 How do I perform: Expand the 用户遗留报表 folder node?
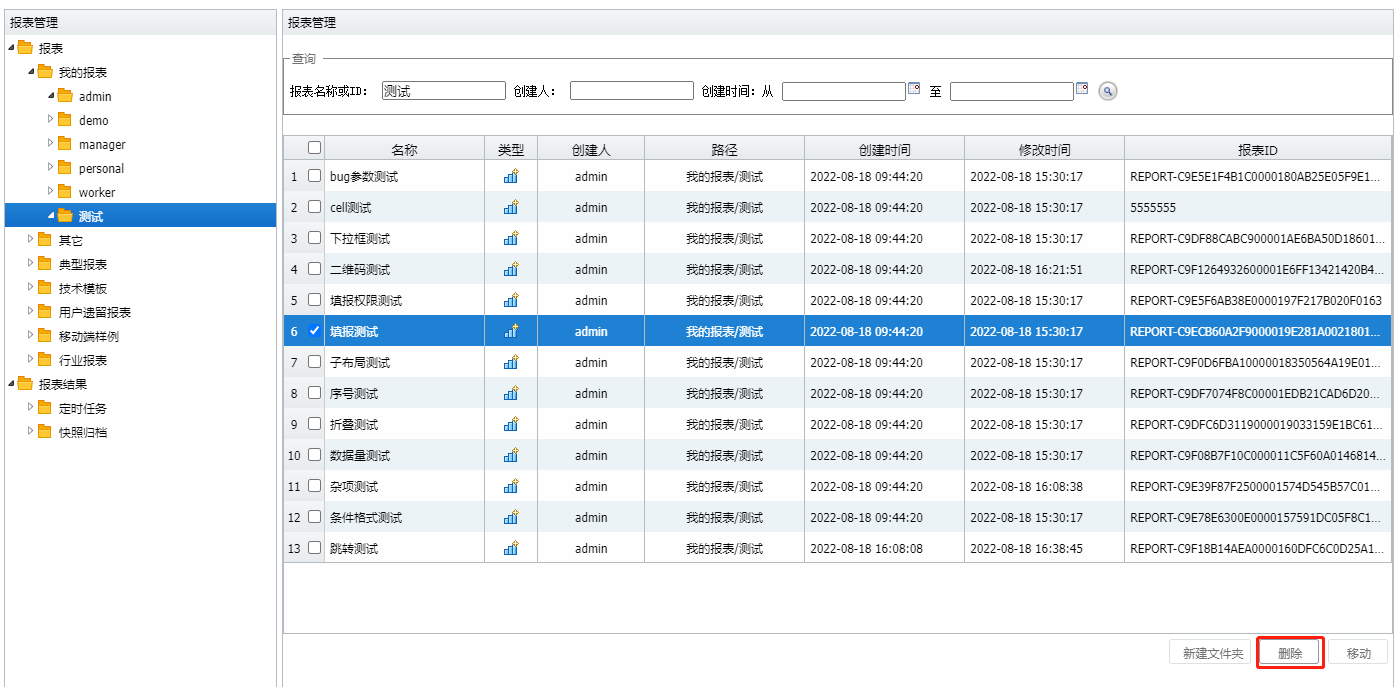coord(31,311)
